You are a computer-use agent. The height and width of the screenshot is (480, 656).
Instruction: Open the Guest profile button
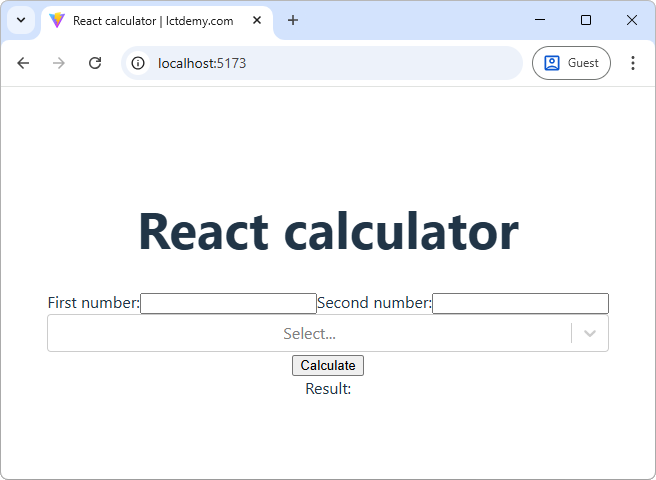571,63
